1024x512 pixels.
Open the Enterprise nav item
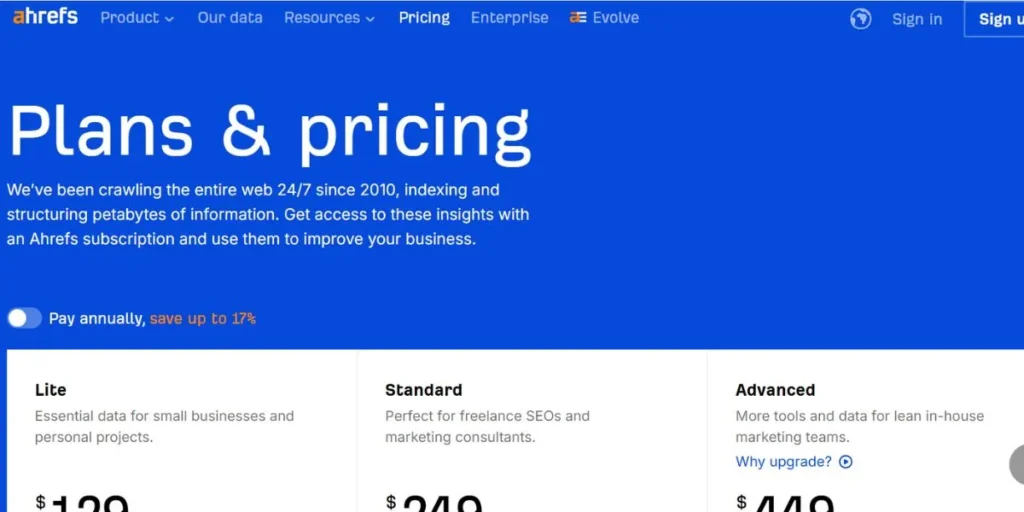coord(509,18)
